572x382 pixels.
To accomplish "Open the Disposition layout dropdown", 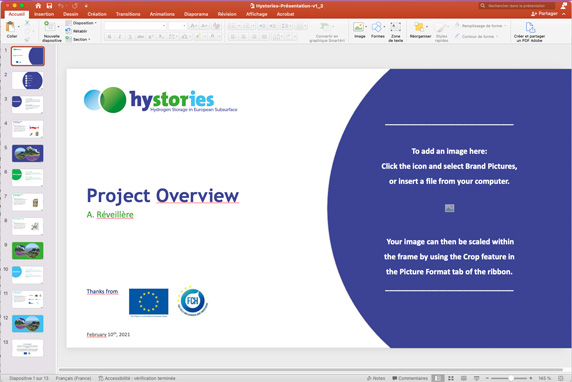I will tap(81, 23).
